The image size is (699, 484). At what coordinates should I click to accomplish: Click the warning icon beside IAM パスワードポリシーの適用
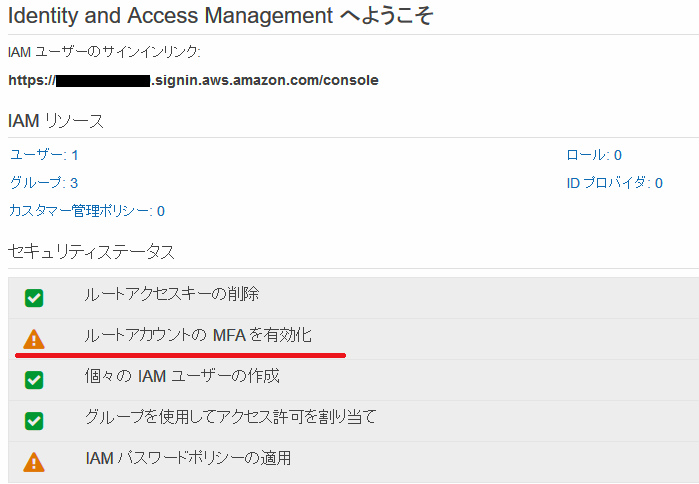click(x=34, y=461)
